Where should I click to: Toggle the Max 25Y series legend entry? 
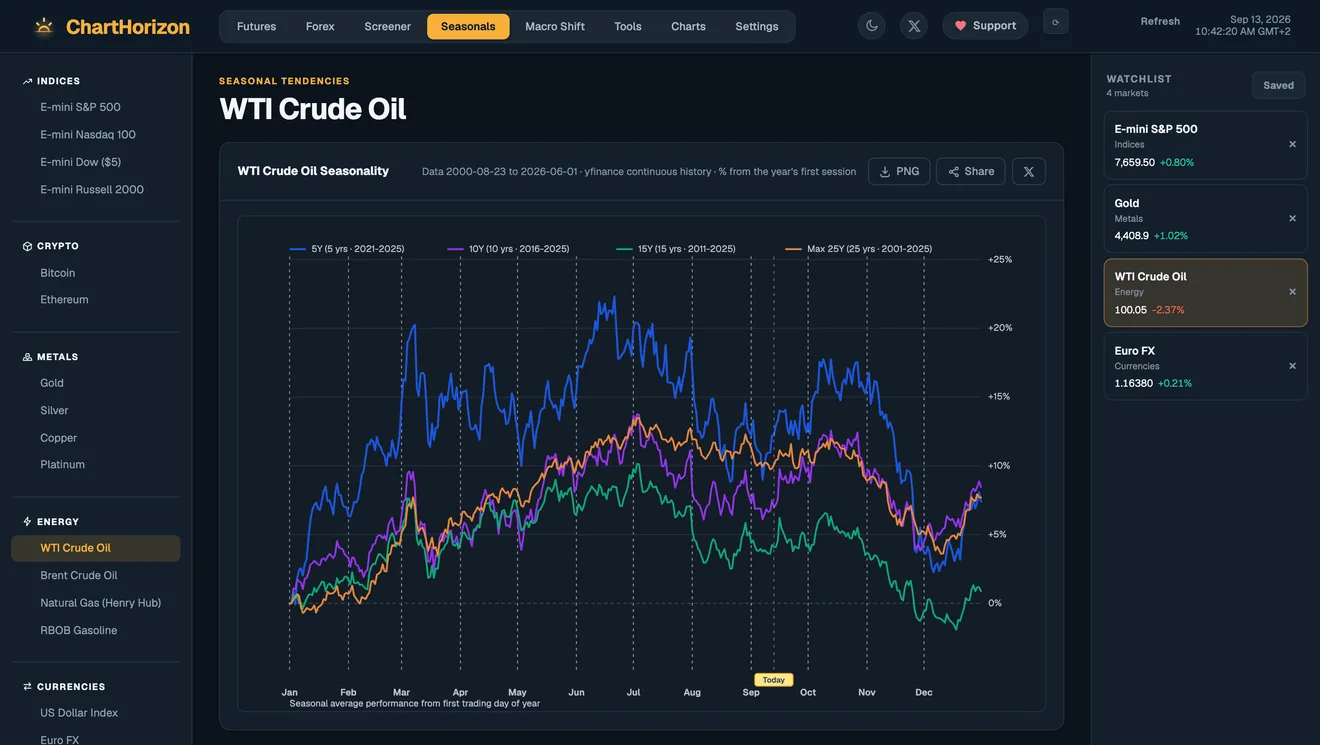coord(859,249)
